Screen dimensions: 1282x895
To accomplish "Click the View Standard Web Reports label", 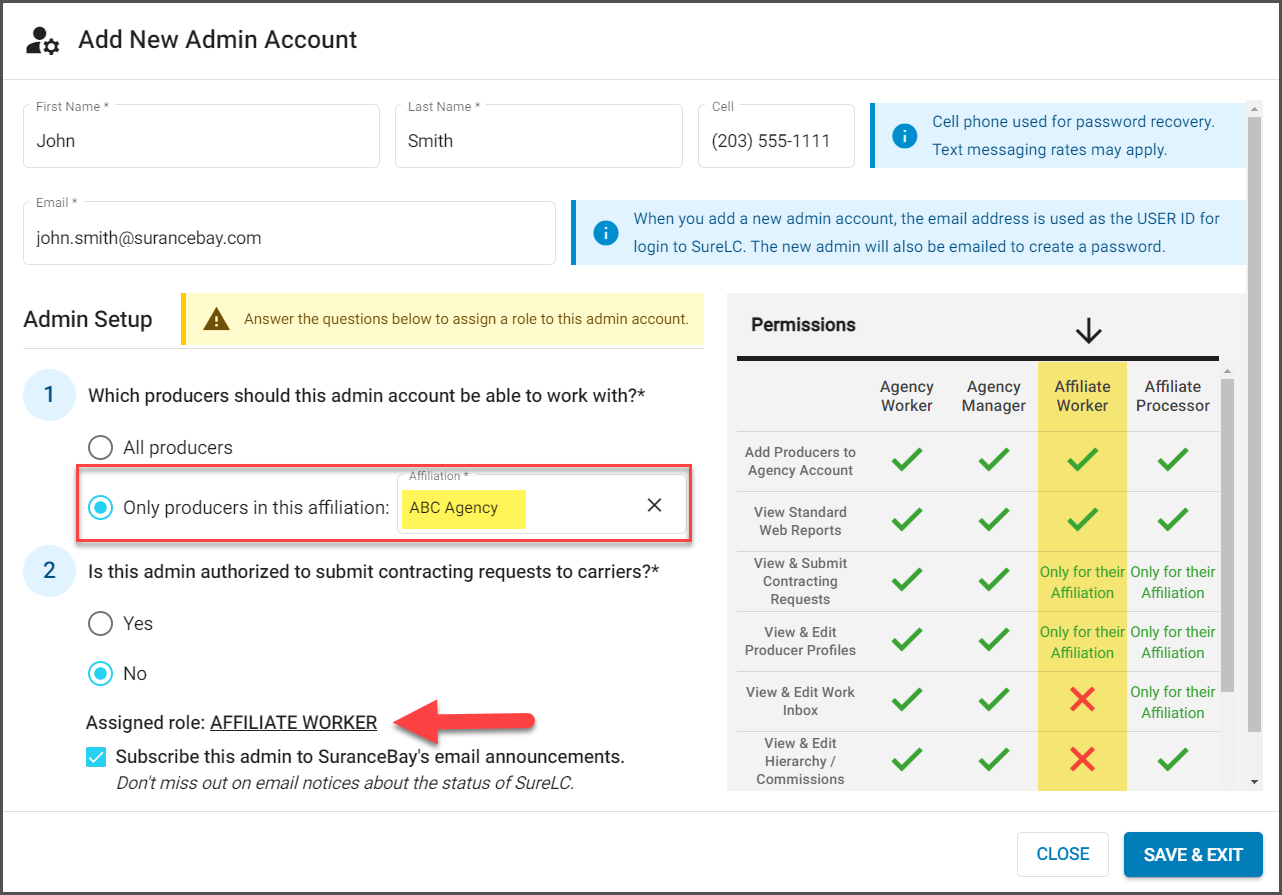I will (800, 521).
